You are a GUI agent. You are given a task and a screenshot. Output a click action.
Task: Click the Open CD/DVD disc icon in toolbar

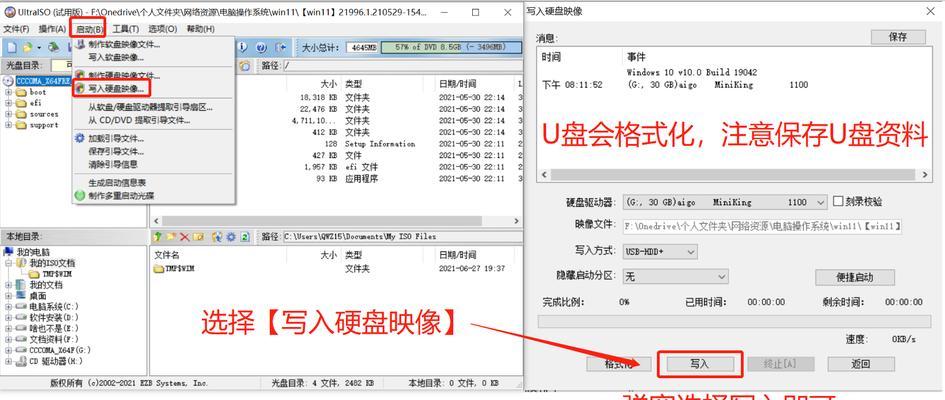[54, 47]
